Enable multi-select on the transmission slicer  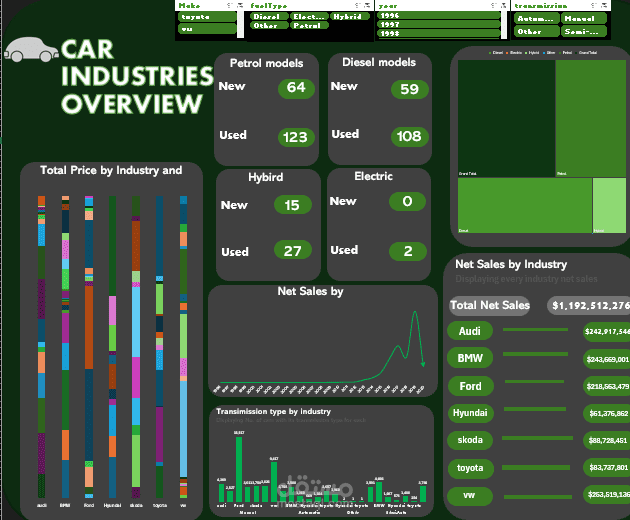(594, 5)
